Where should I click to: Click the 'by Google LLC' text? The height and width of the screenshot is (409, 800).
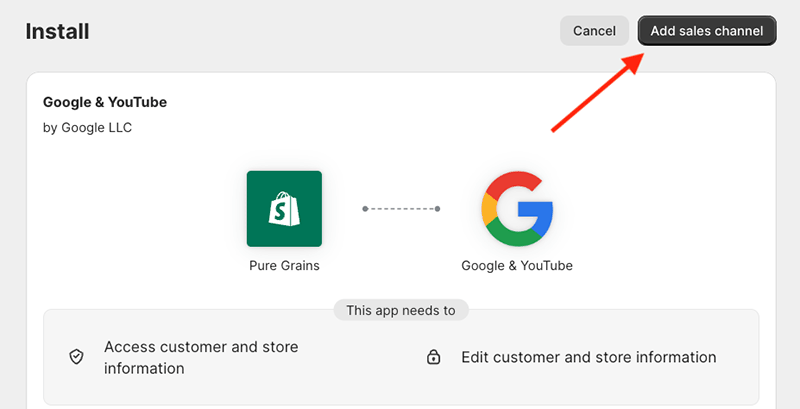(87, 127)
